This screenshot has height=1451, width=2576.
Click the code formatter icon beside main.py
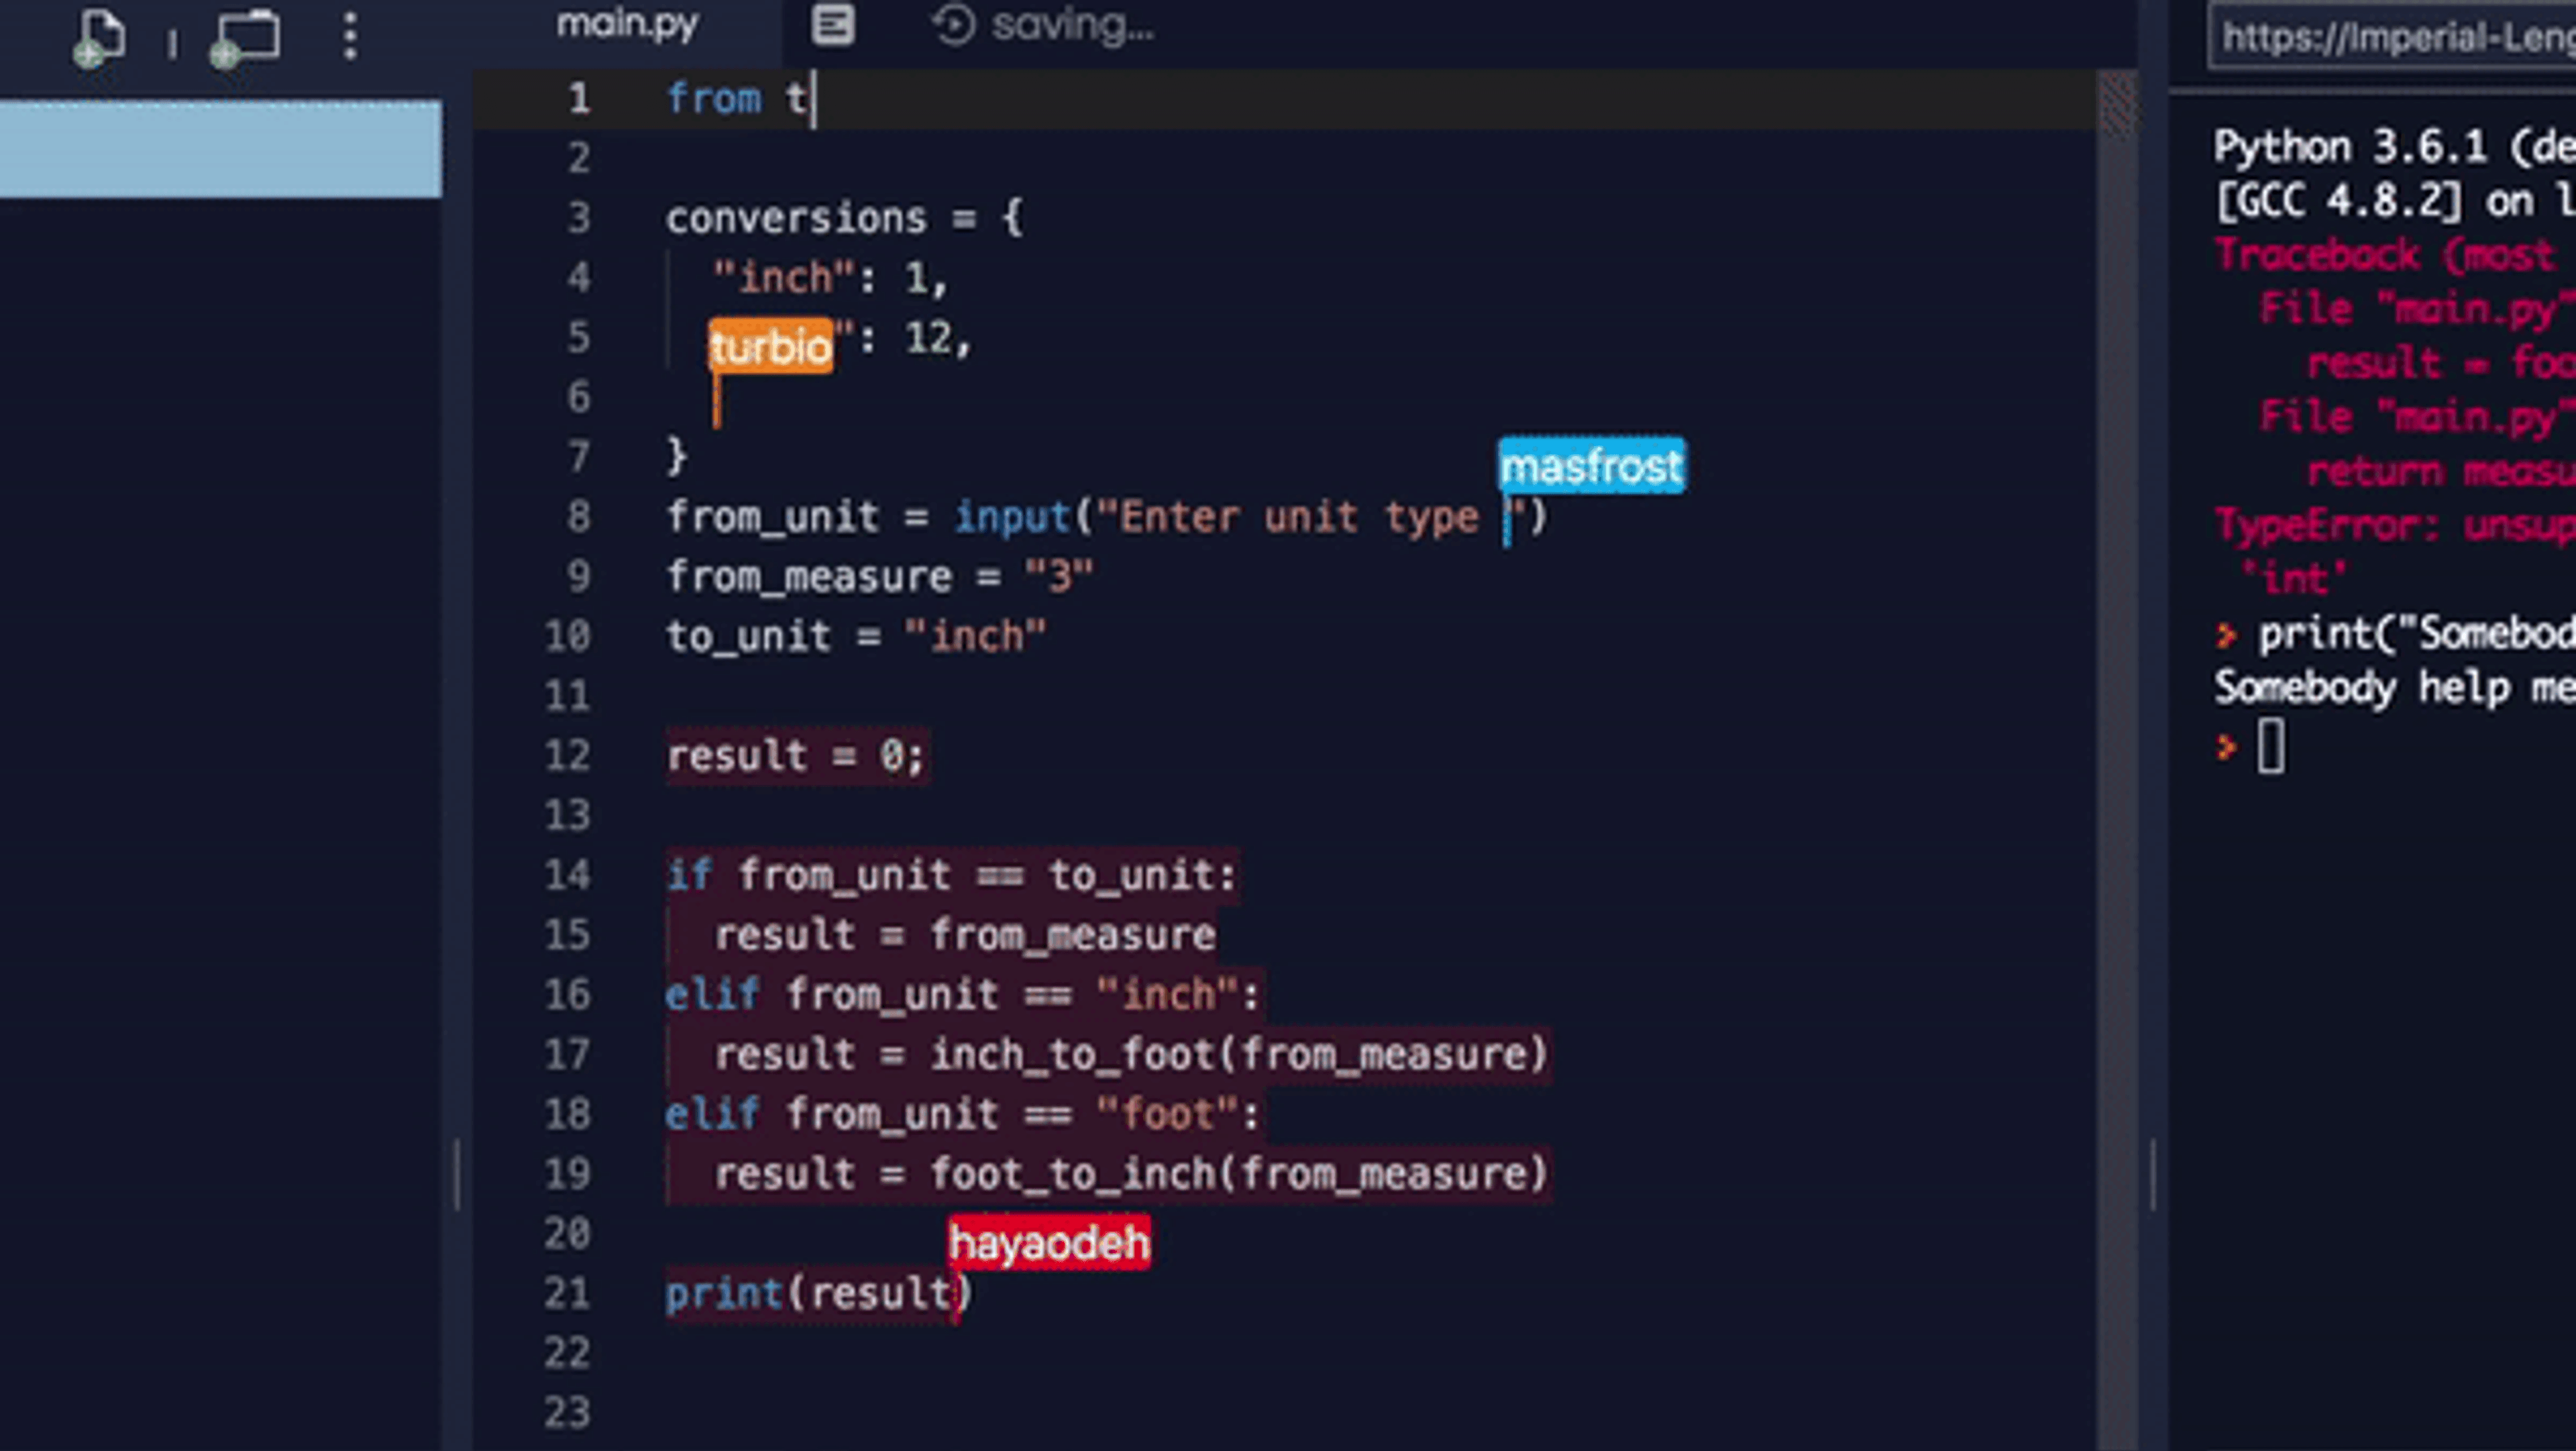click(832, 25)
